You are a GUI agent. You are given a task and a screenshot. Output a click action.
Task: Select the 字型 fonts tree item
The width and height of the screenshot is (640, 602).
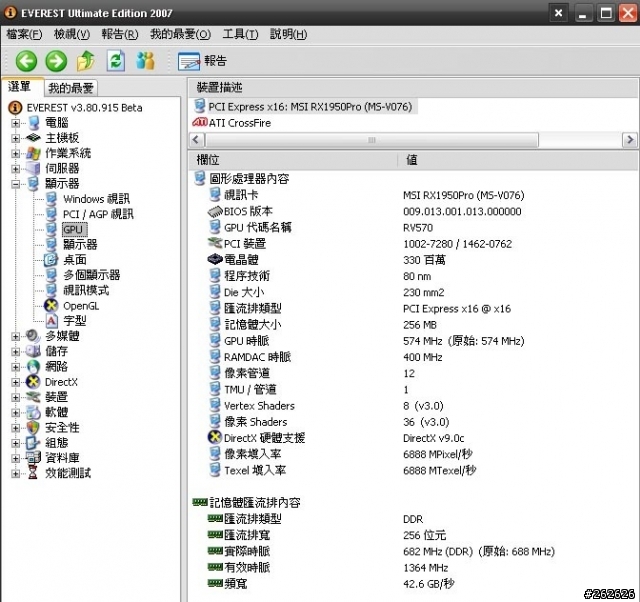click(74, 321)
